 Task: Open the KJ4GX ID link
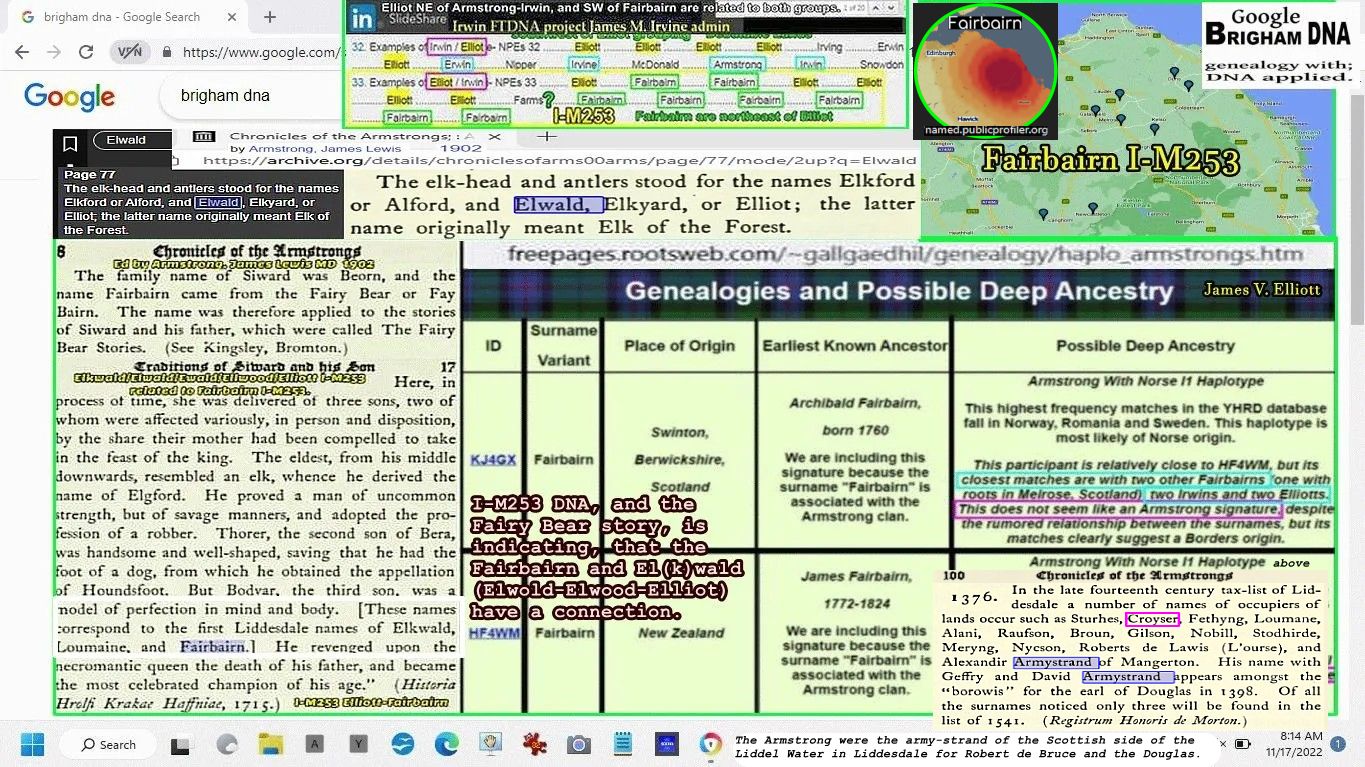[493, 460]
